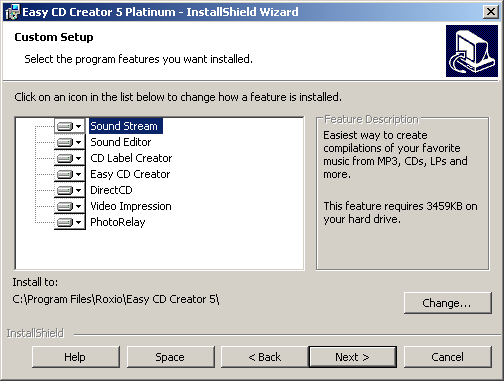Click the Sound Editor drive icon
The width and height of the screenshot is (504, 381).
pyautogui.click(x=65, y=142)
